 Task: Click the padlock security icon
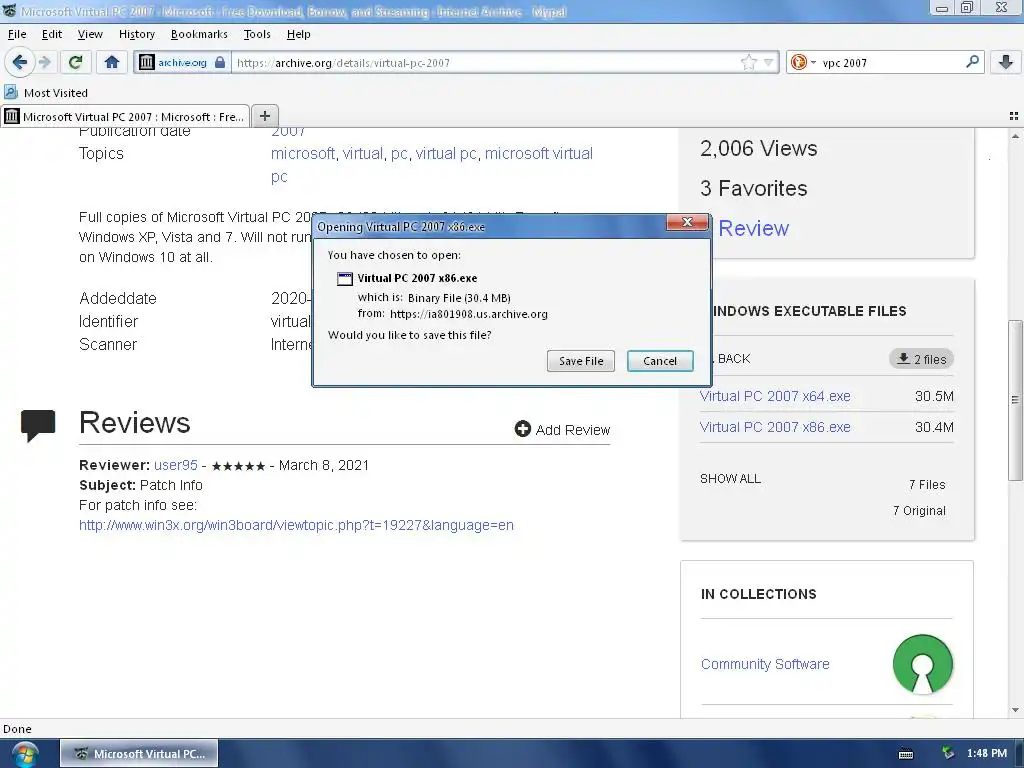click(x=220, y=63)
